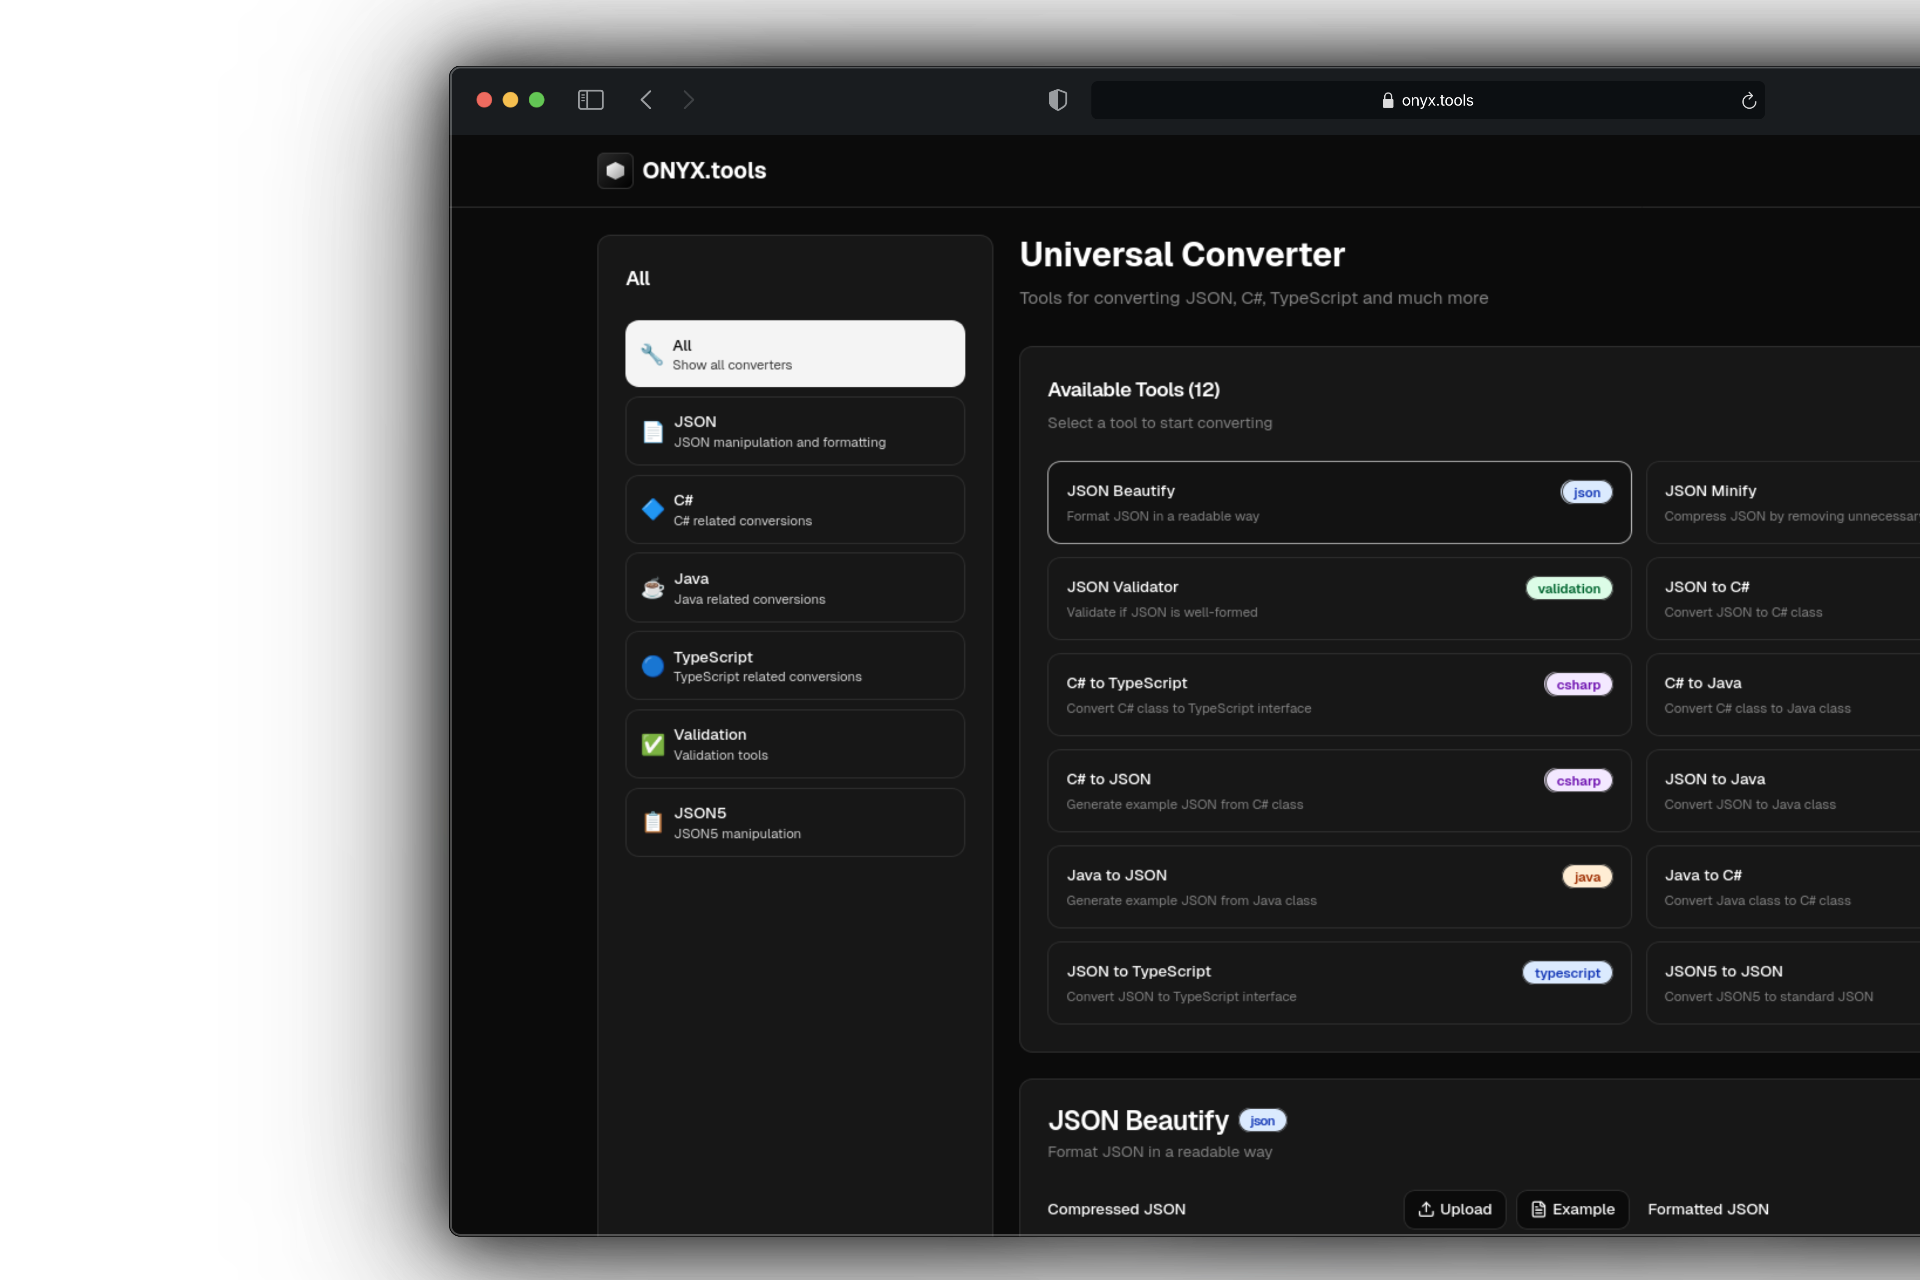Click the wrench icon for All converters
The image size is (1920, 1280).
pyautogui.click(x=652, y=354)
